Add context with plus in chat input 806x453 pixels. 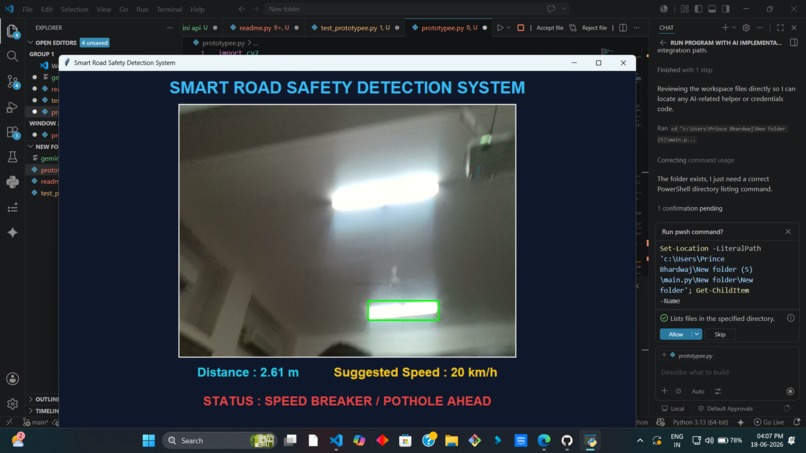pos(664,391)
